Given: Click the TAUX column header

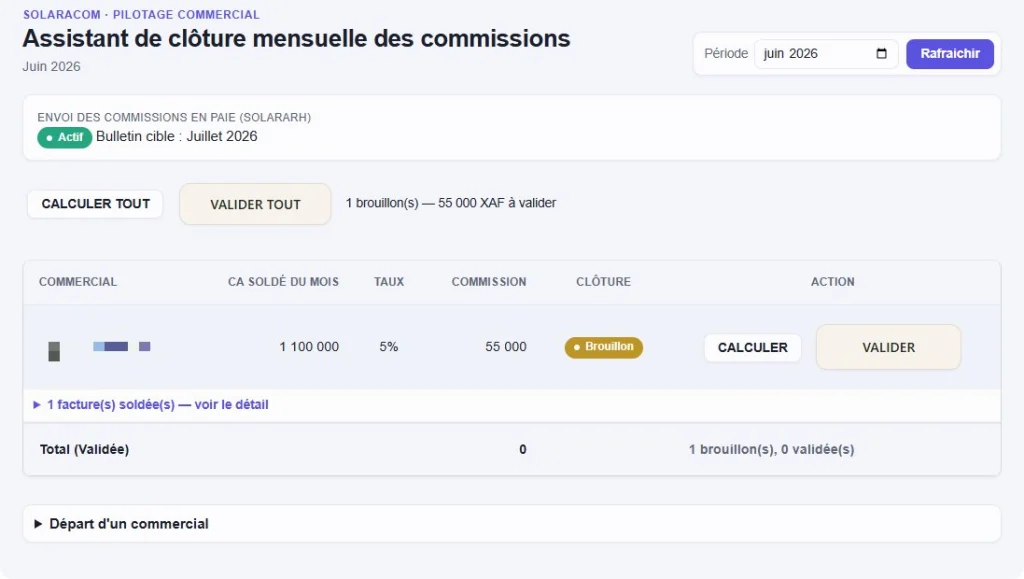Looking at the screenshot, I should [x=389, y=282].
